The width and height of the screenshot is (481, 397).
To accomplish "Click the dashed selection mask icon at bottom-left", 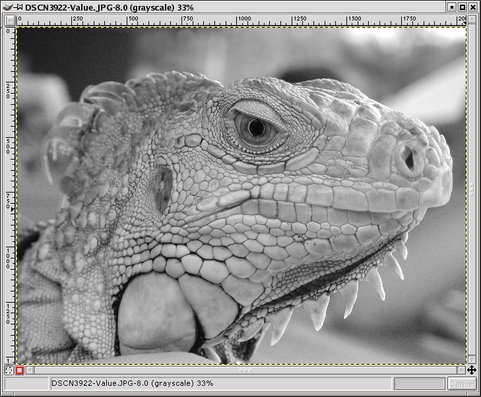I will coord(9,370).
